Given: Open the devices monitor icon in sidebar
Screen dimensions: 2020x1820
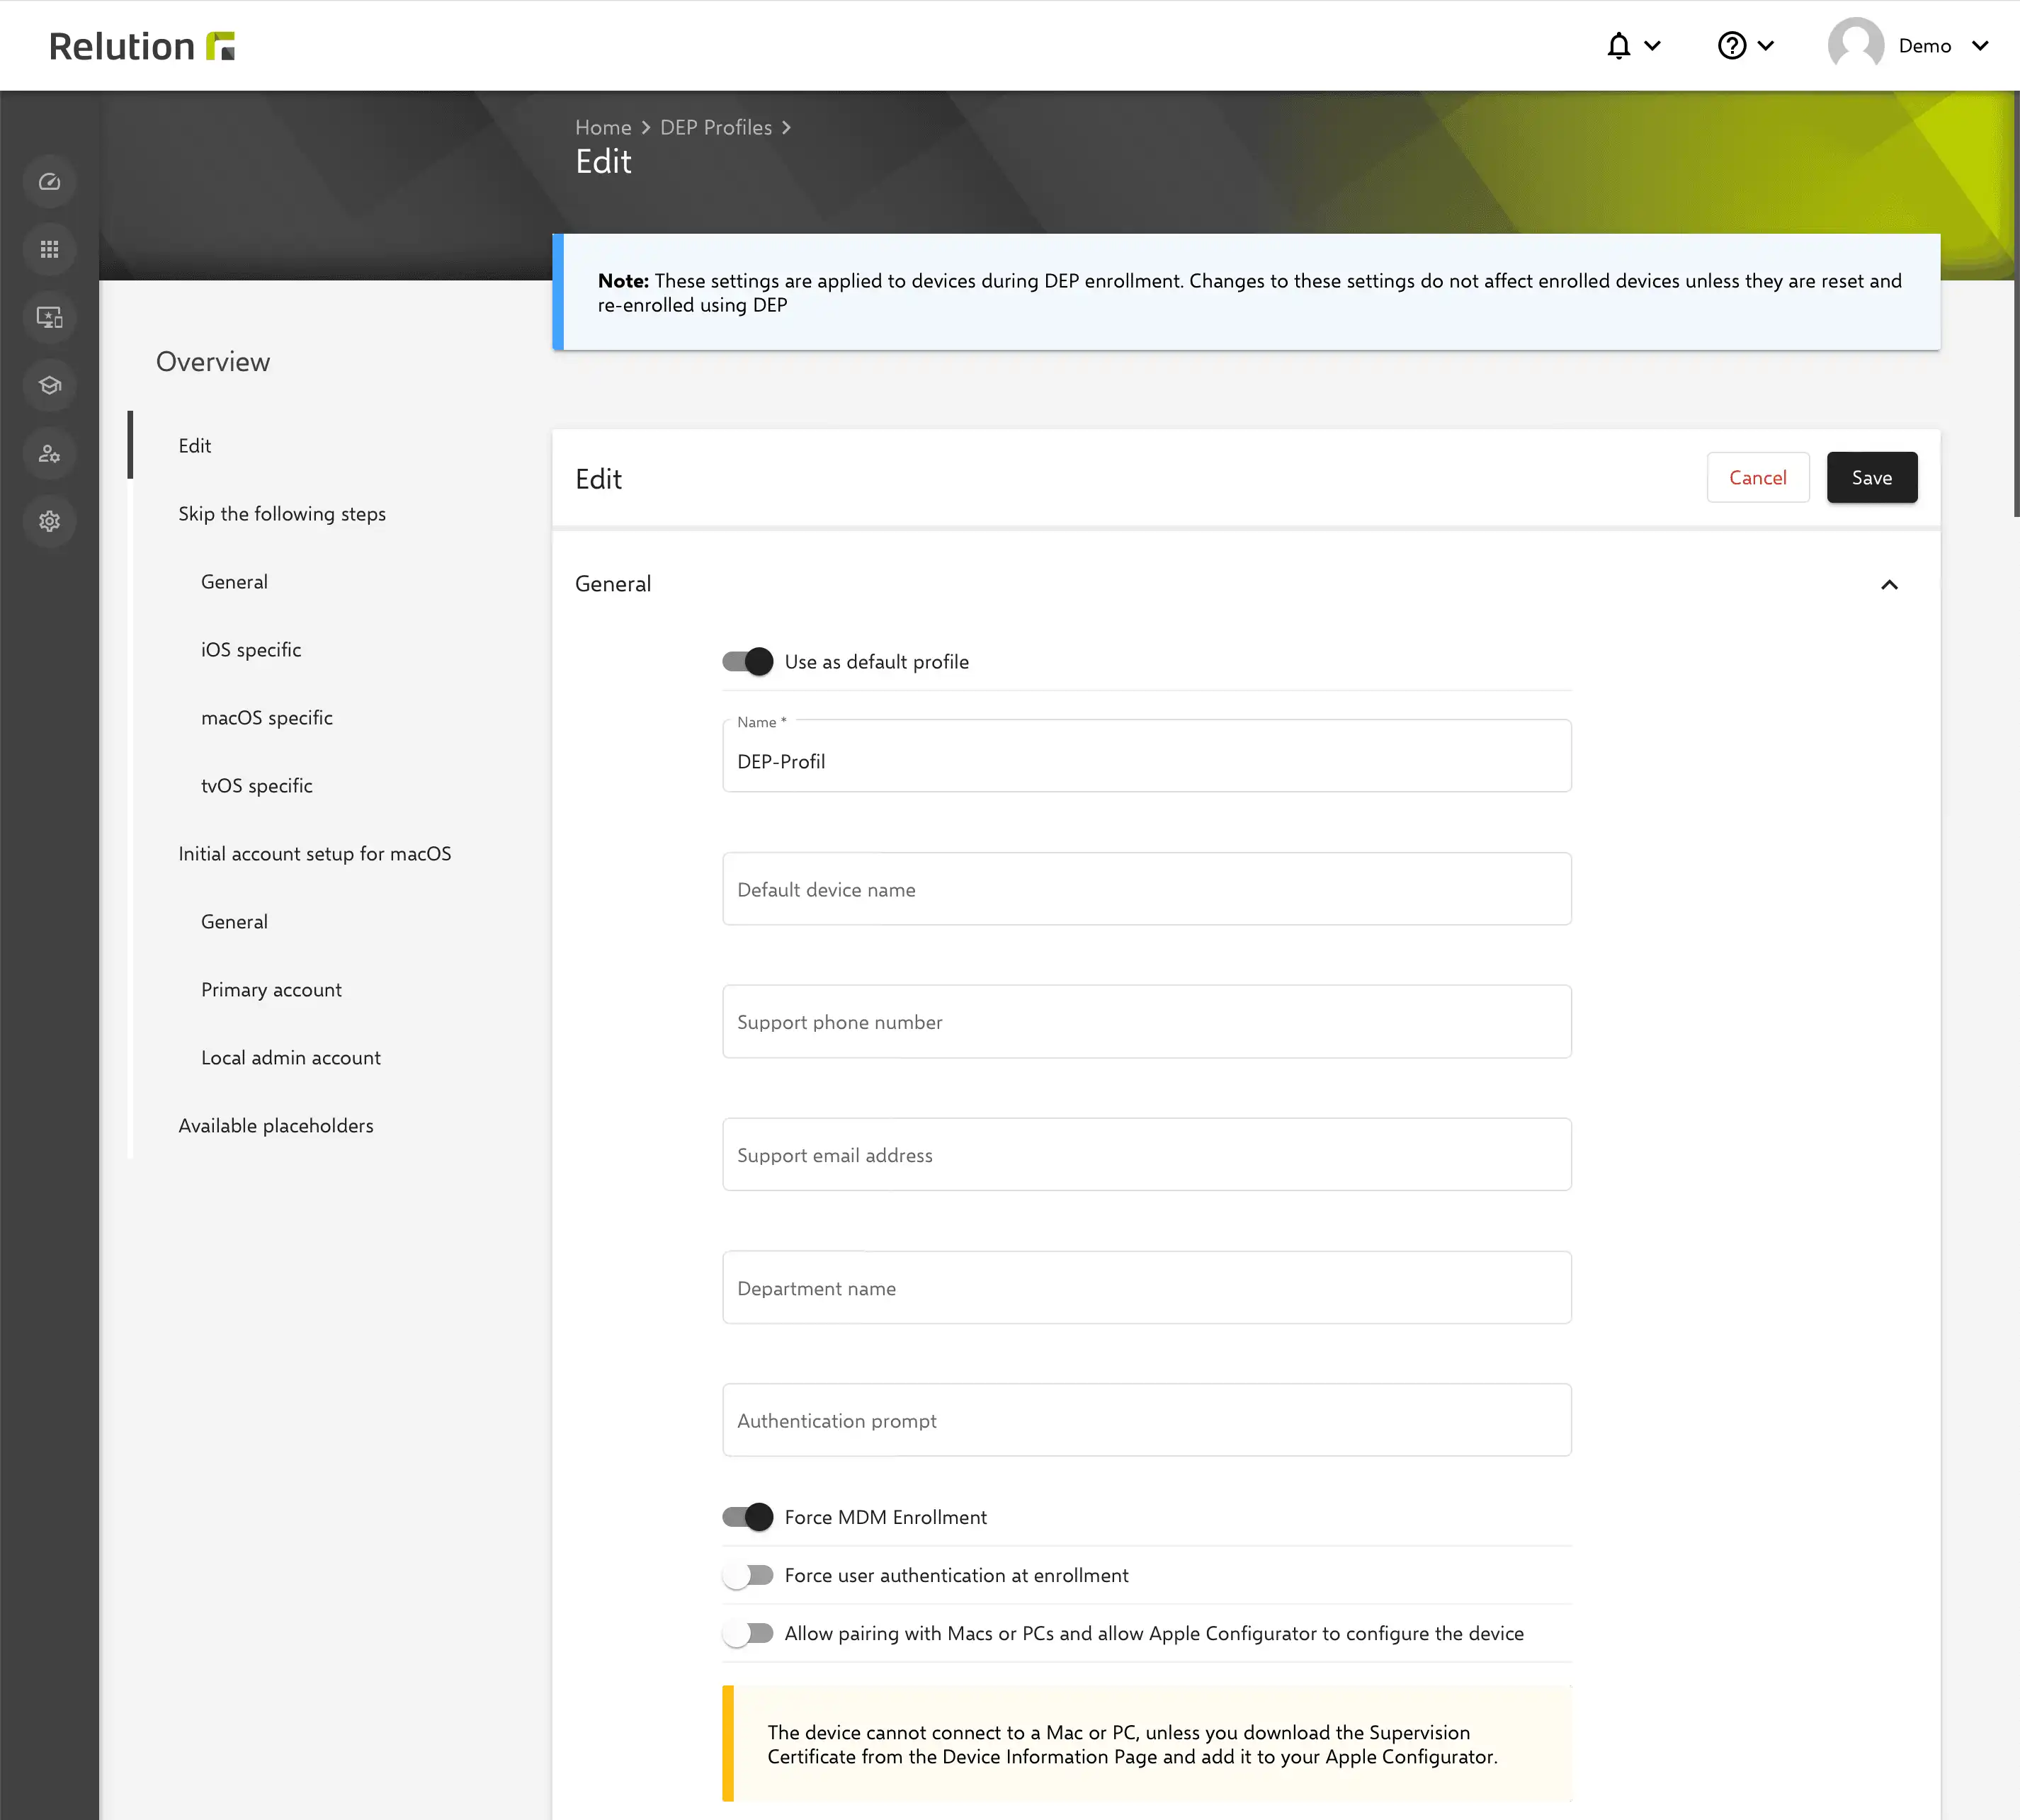Looking at the screenshot, I should (49, 318).
